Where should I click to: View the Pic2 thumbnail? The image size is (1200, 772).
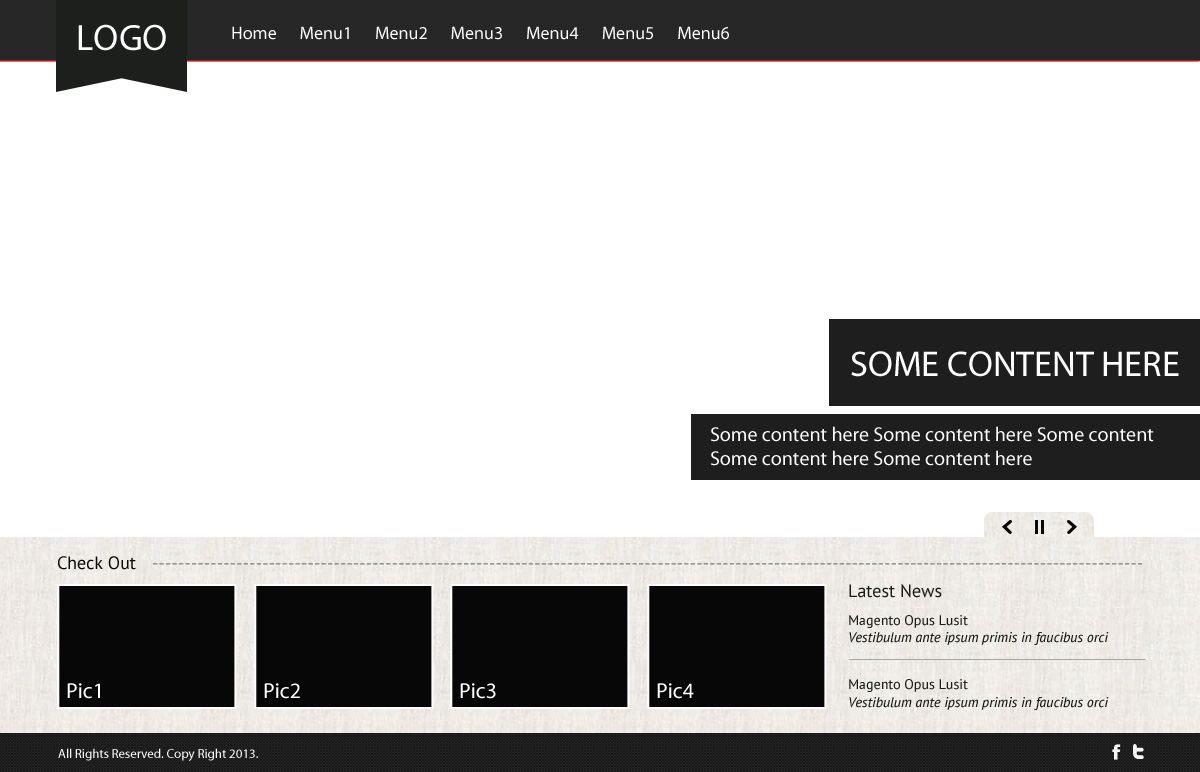tap(344, 646)
